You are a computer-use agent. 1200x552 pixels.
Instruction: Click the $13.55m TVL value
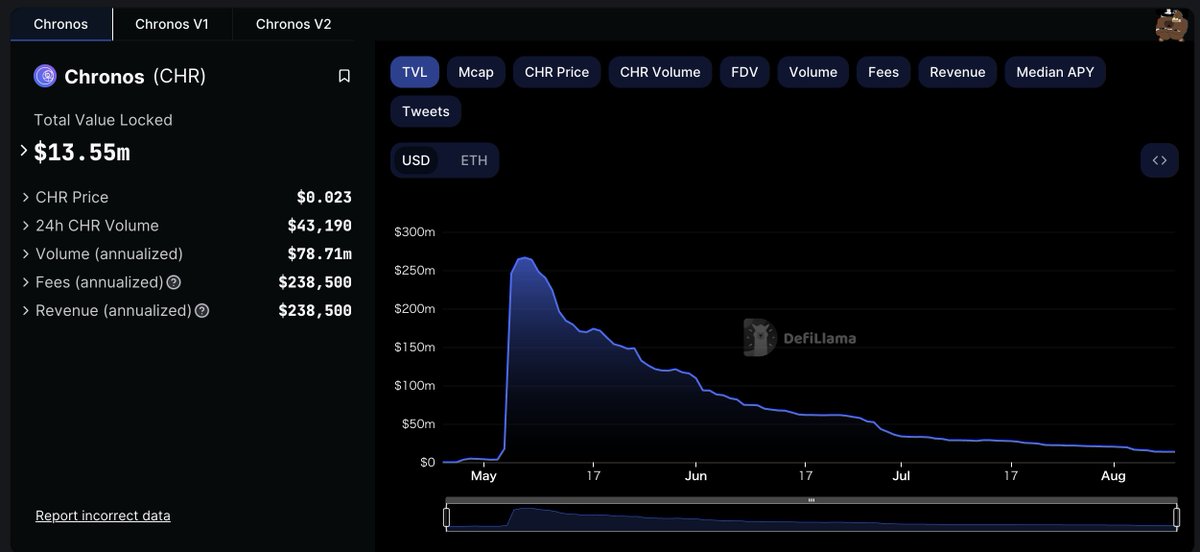click(82, 152)
